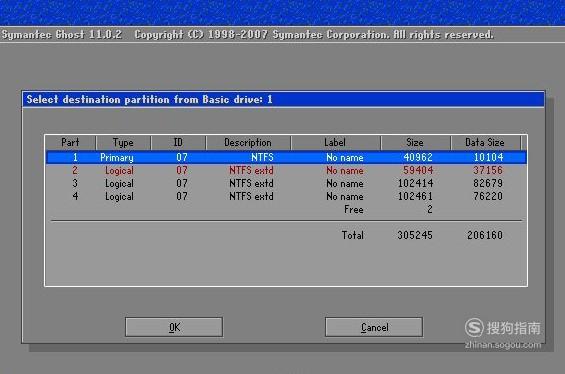This screenshot has height=374, width=565.
Task: Click data size value 37156
Action: (488, 170)
